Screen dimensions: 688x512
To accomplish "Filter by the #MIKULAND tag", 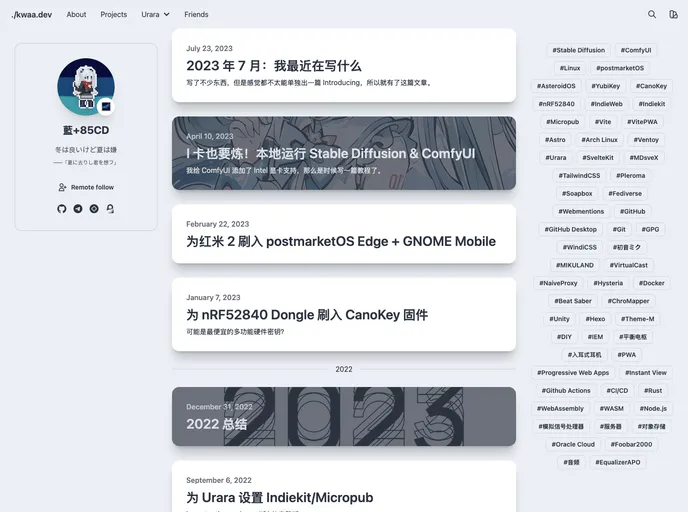I will click(x=574, y=265).
